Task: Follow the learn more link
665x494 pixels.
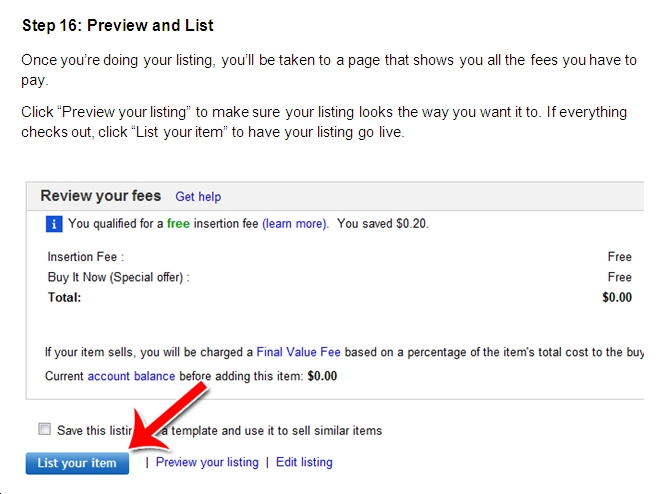Action: 295,223
